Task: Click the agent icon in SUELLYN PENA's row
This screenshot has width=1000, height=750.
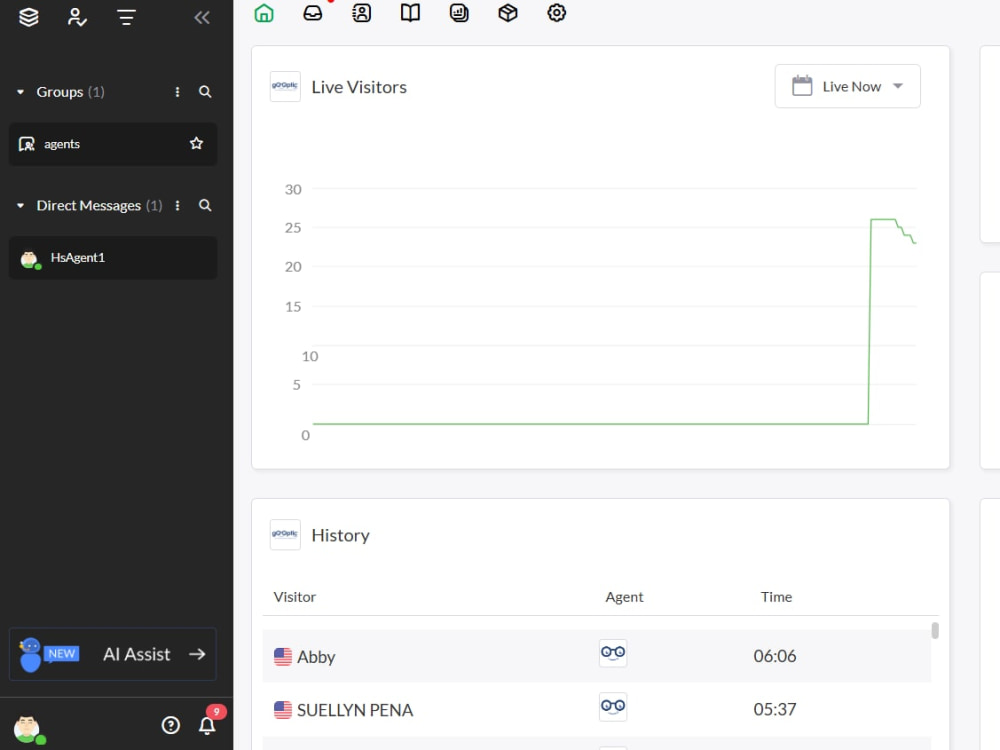Action: click(x=613, y=707)
